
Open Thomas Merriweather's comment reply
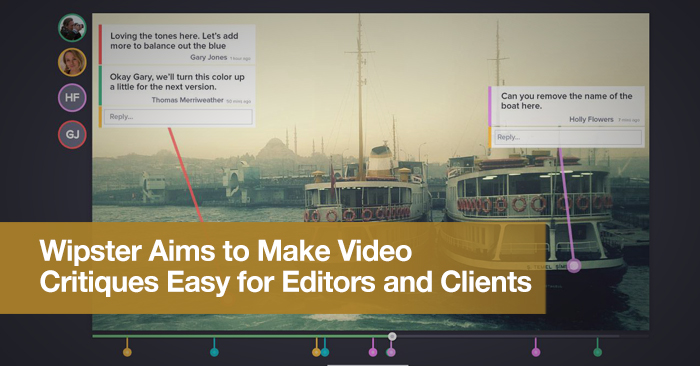pos(177,86)
